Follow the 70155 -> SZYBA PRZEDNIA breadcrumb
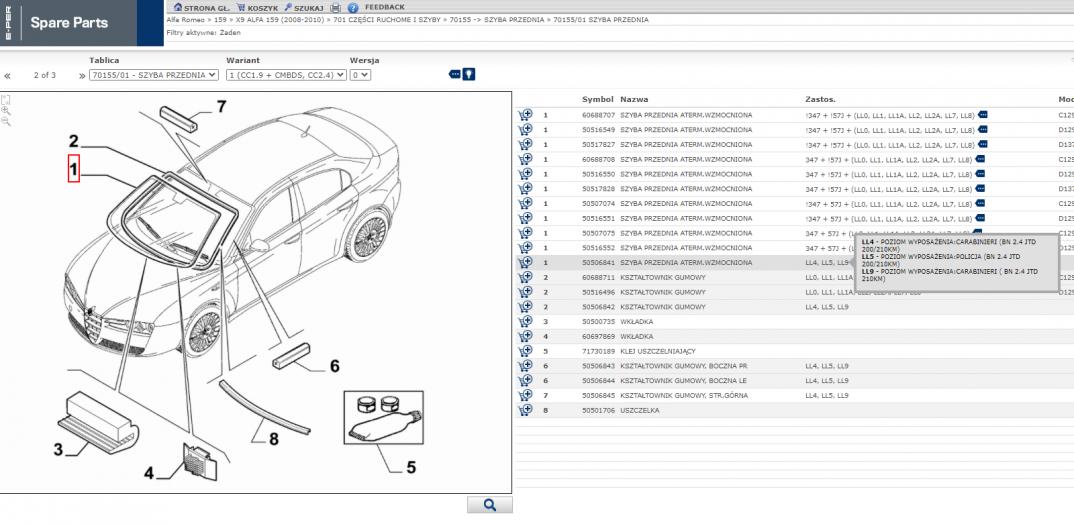 tap(497, 20)
